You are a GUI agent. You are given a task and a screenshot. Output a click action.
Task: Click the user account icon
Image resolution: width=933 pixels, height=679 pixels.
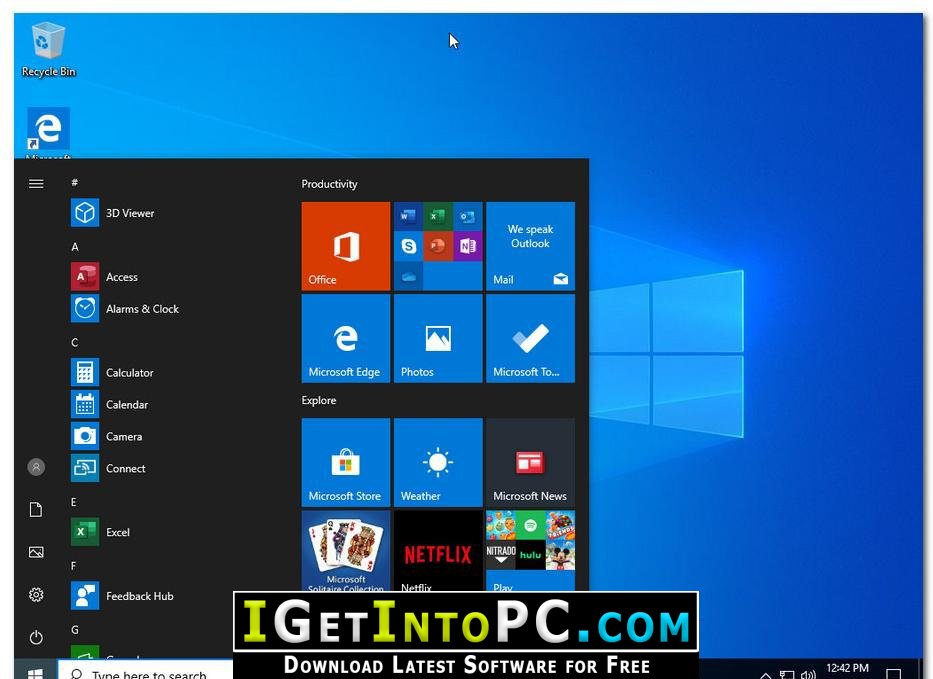click(x=36, y=467)
